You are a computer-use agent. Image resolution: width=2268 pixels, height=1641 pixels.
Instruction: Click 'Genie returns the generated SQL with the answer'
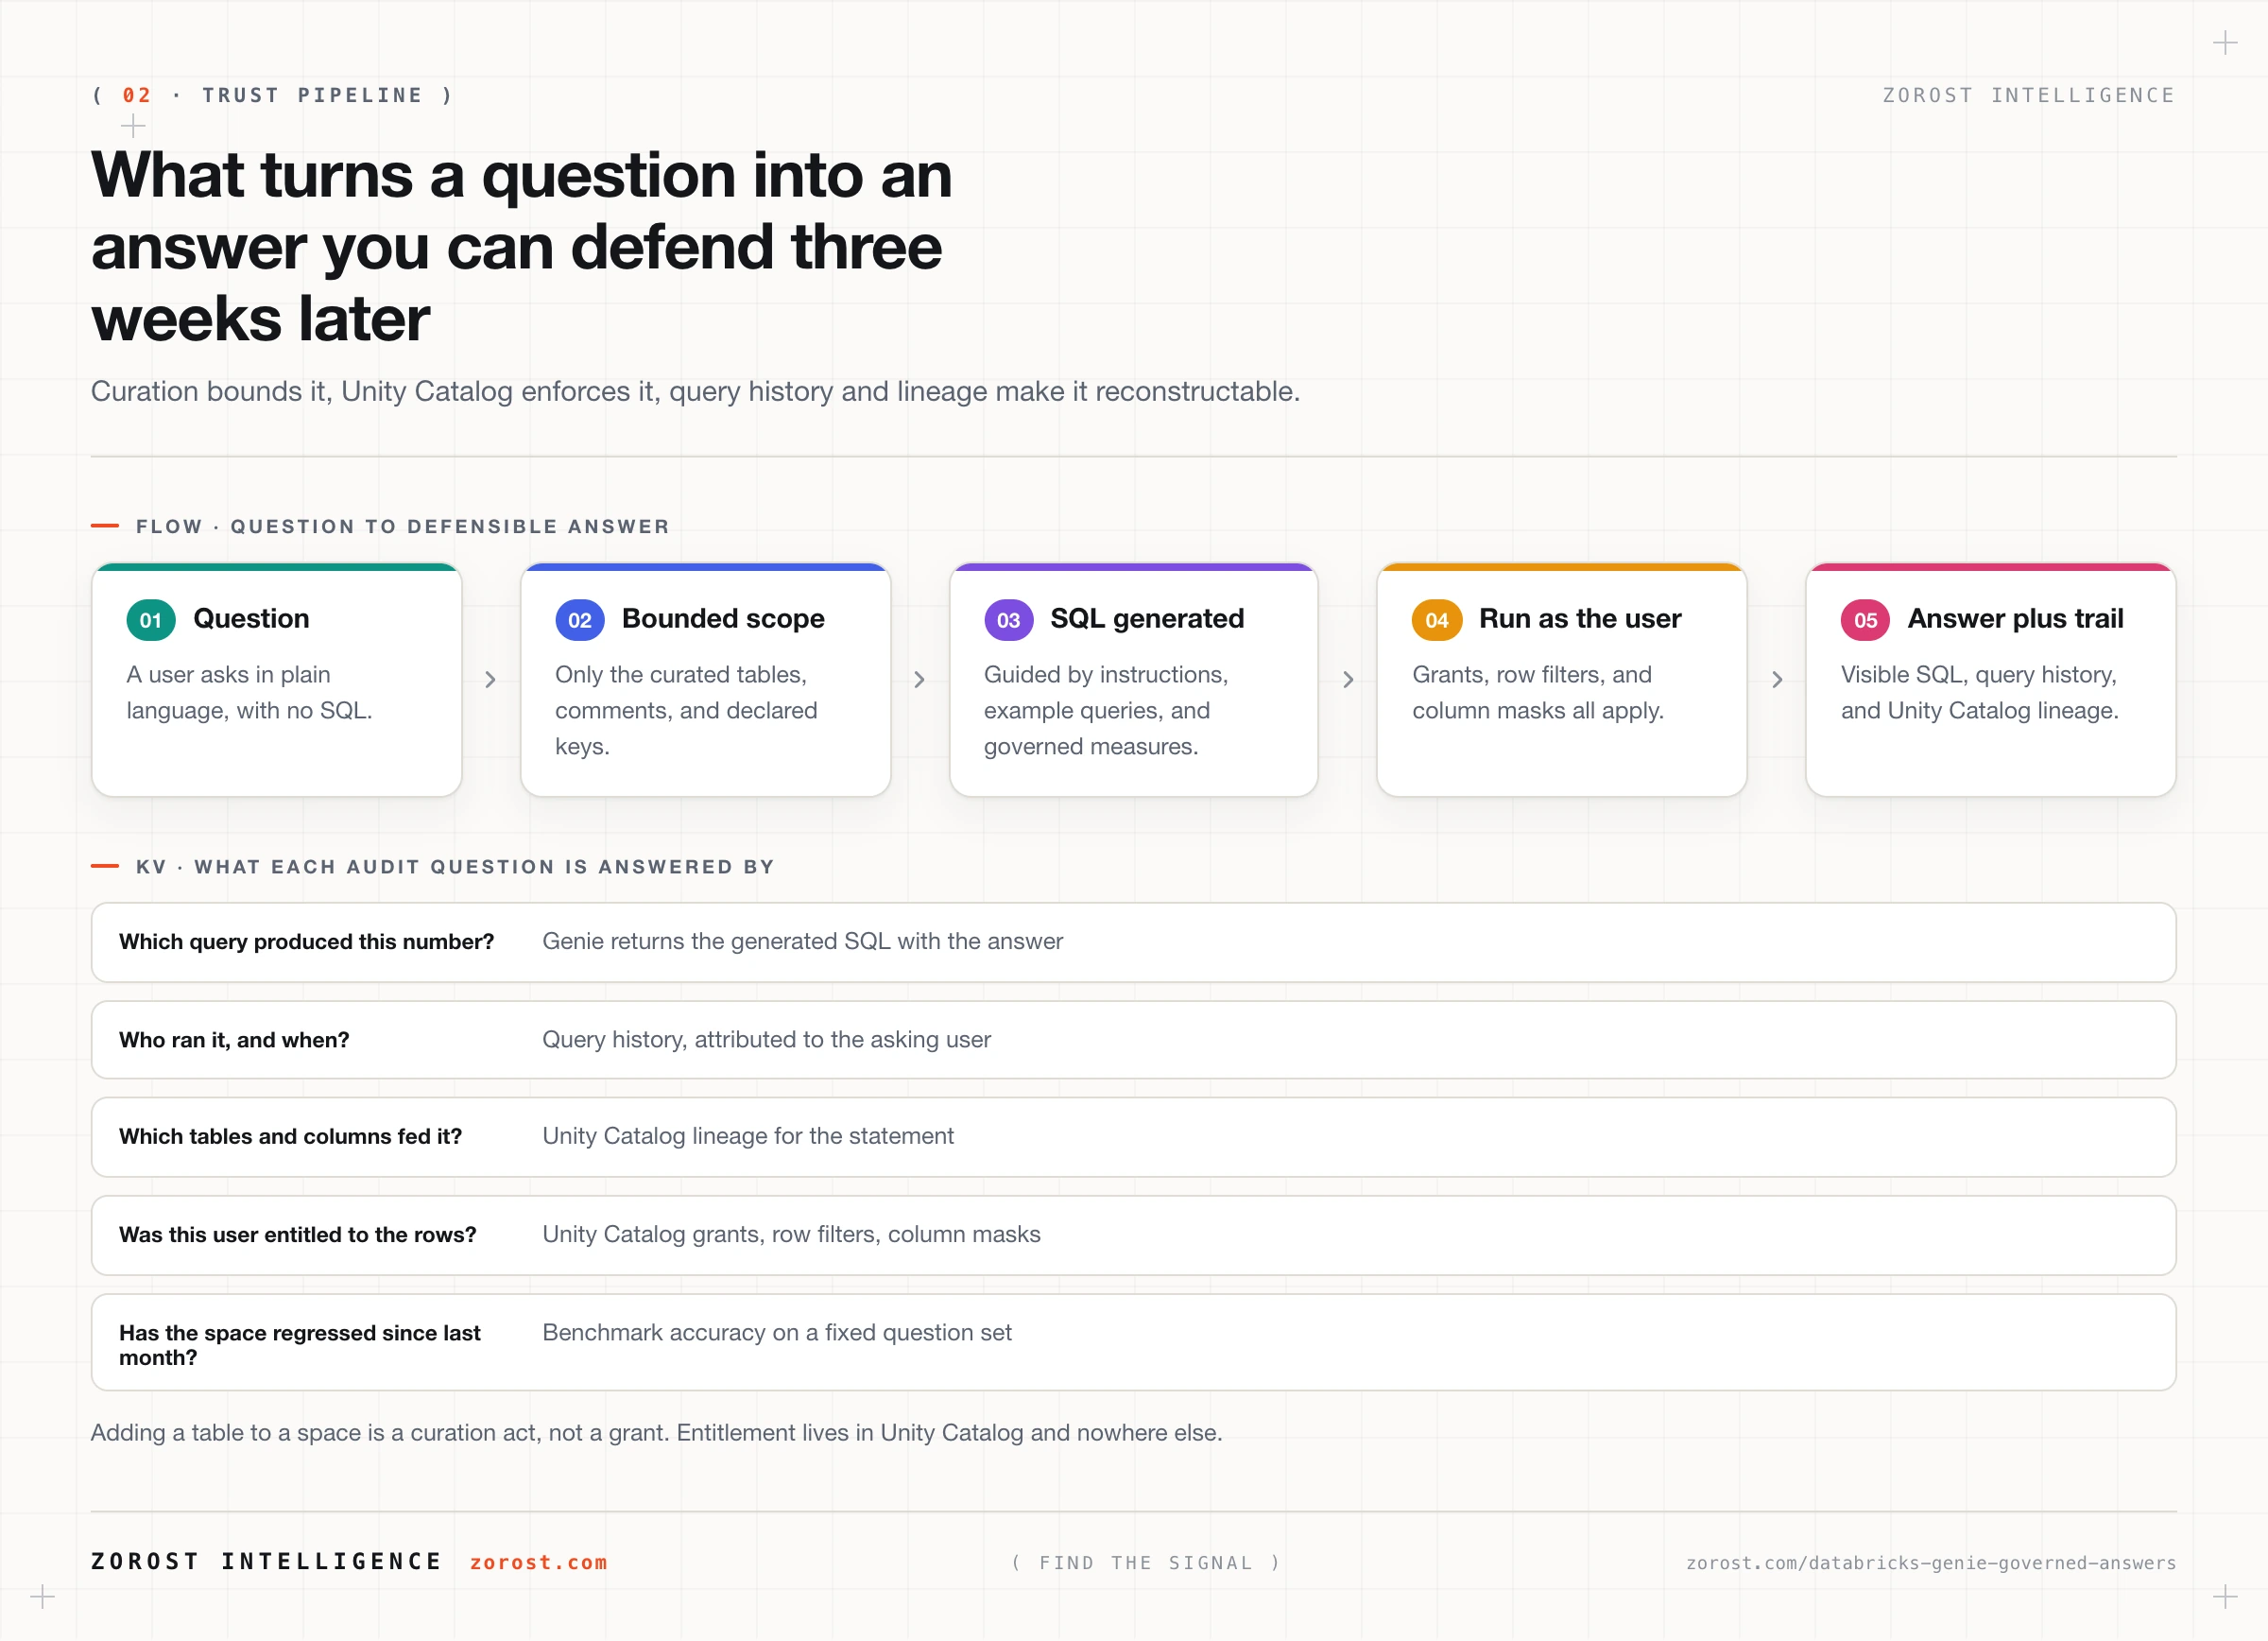pyautogui.click(x=802, y=941)
